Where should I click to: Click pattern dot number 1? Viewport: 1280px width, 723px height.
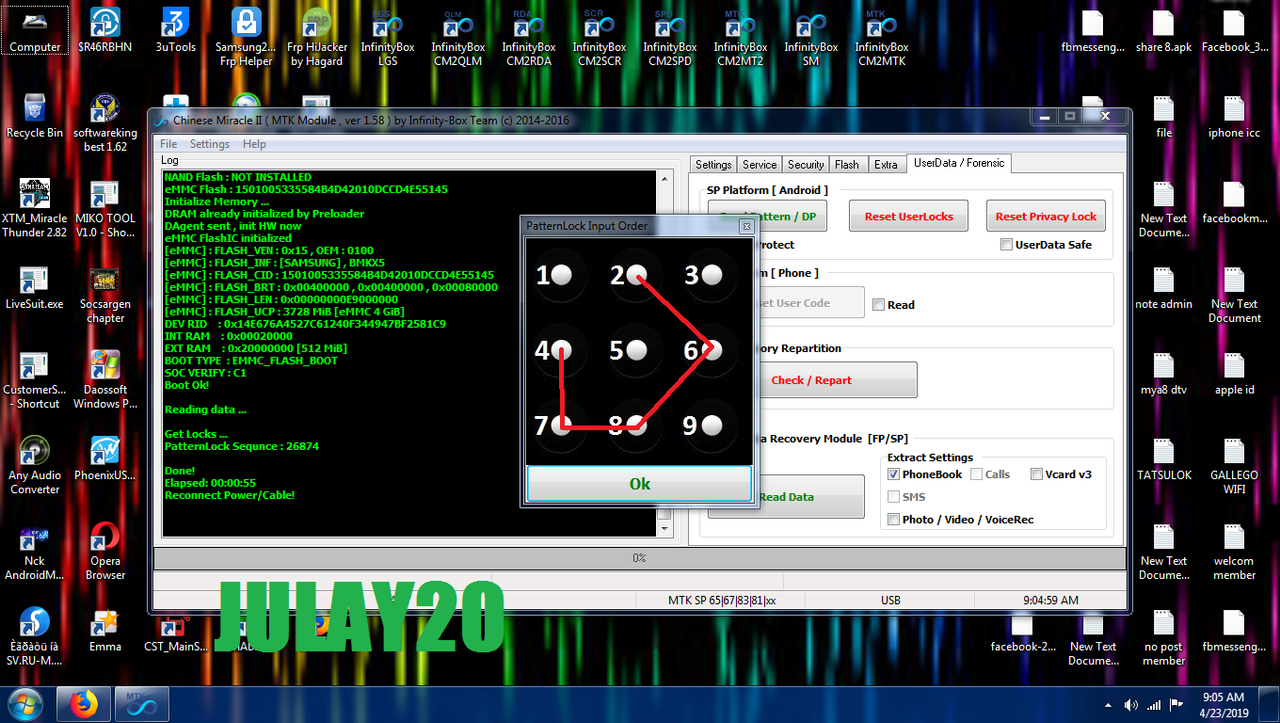(x=562, y=274)
